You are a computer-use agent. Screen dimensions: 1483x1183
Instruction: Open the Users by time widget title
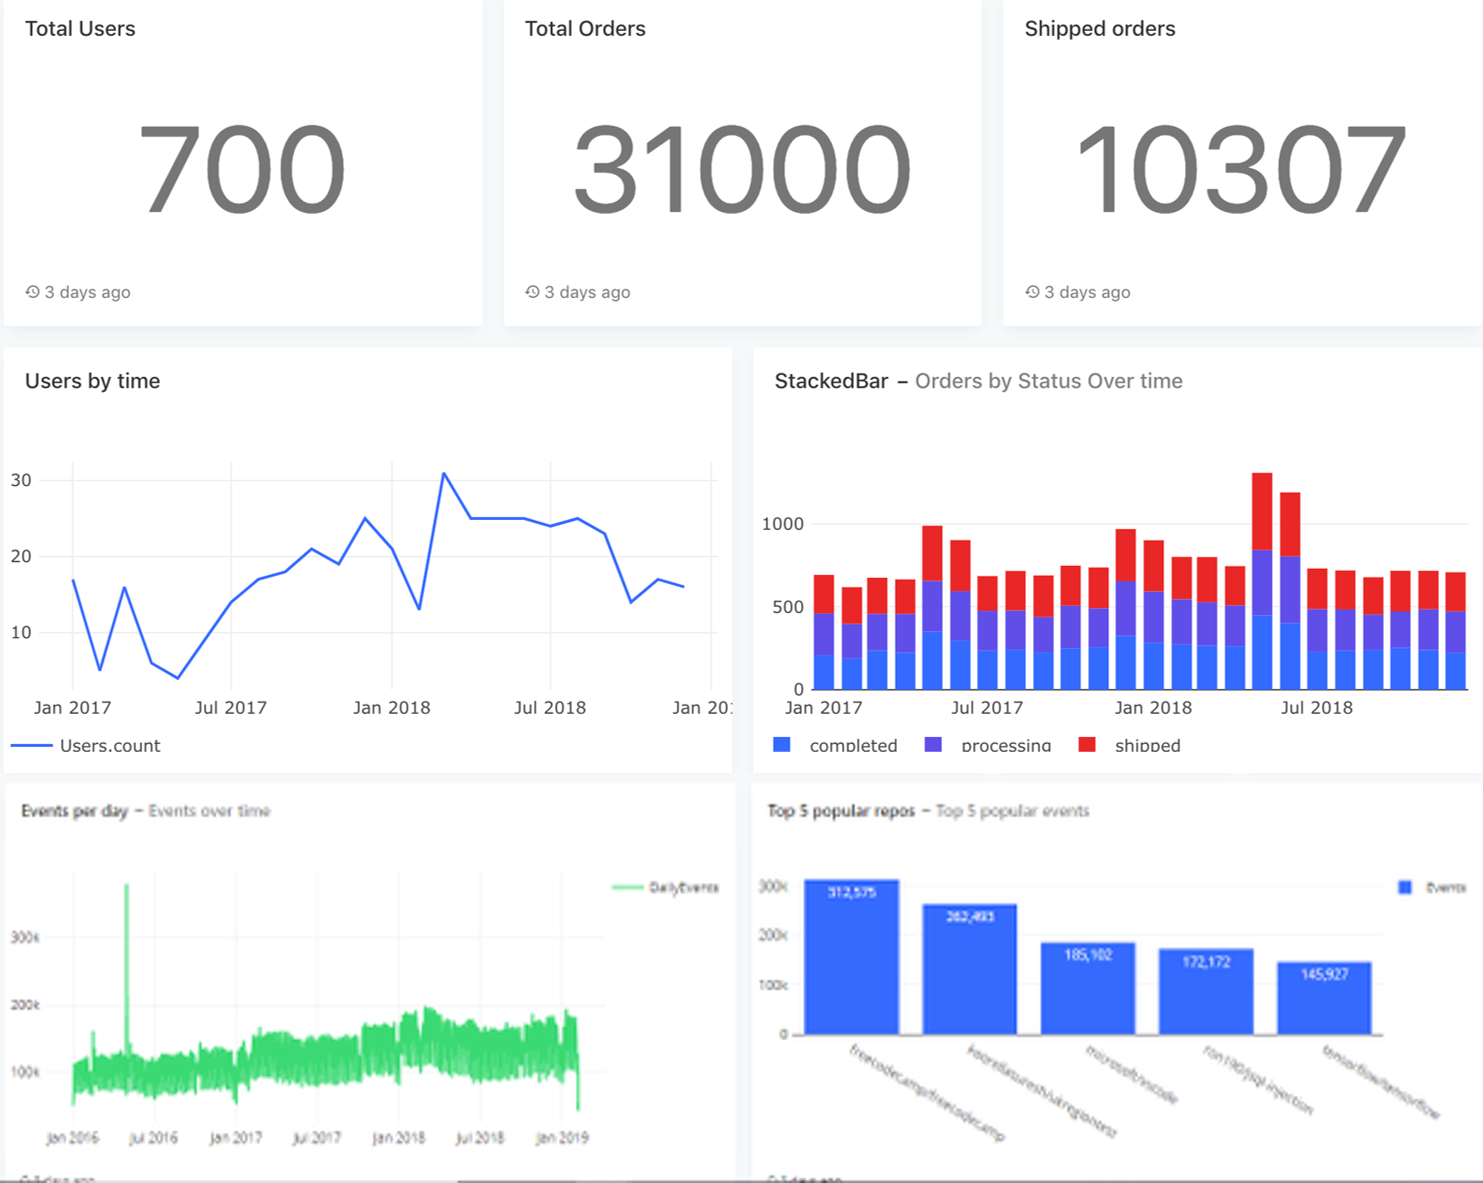[92, 381]
